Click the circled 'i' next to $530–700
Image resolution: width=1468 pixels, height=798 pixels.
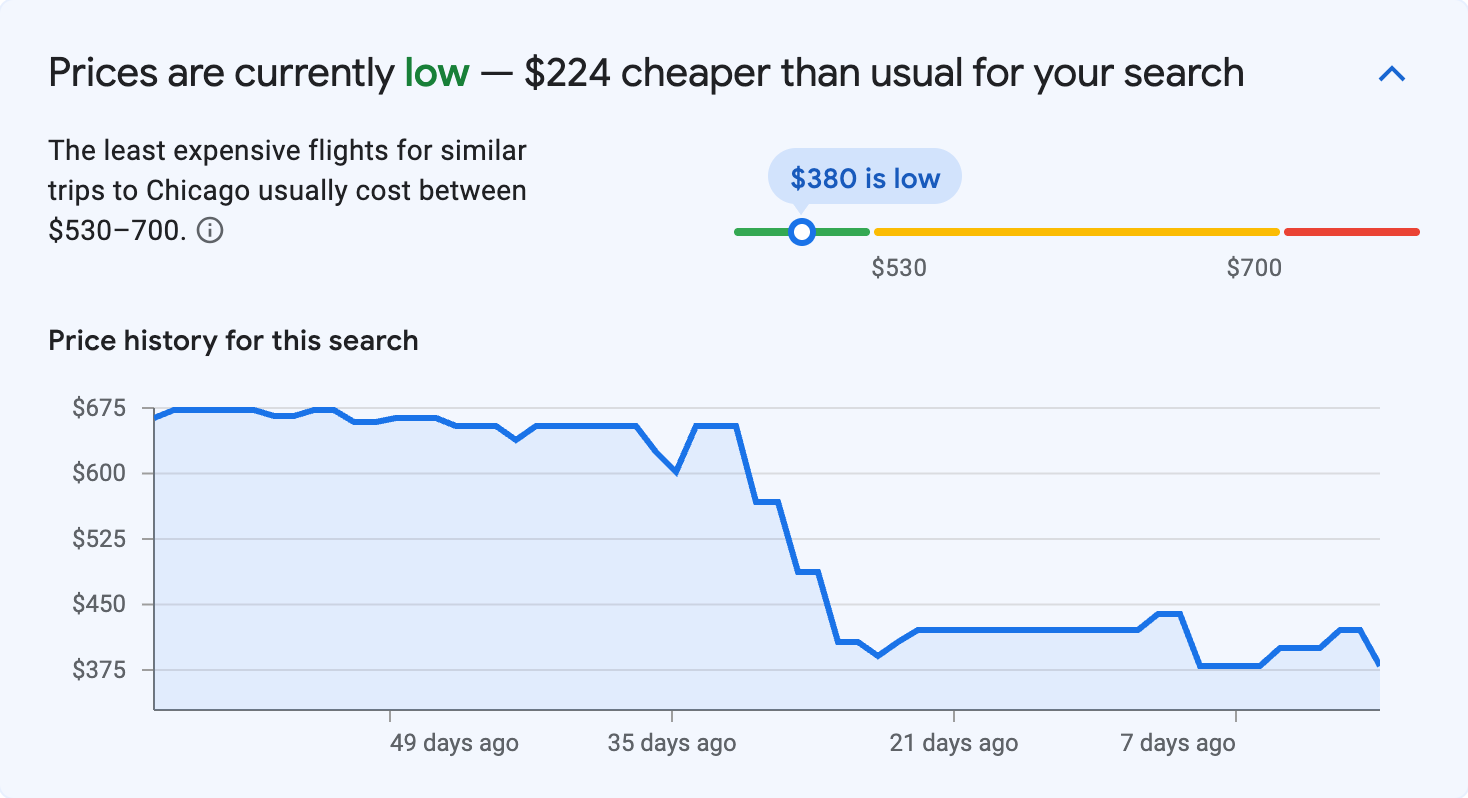click(x=211, y=230)
